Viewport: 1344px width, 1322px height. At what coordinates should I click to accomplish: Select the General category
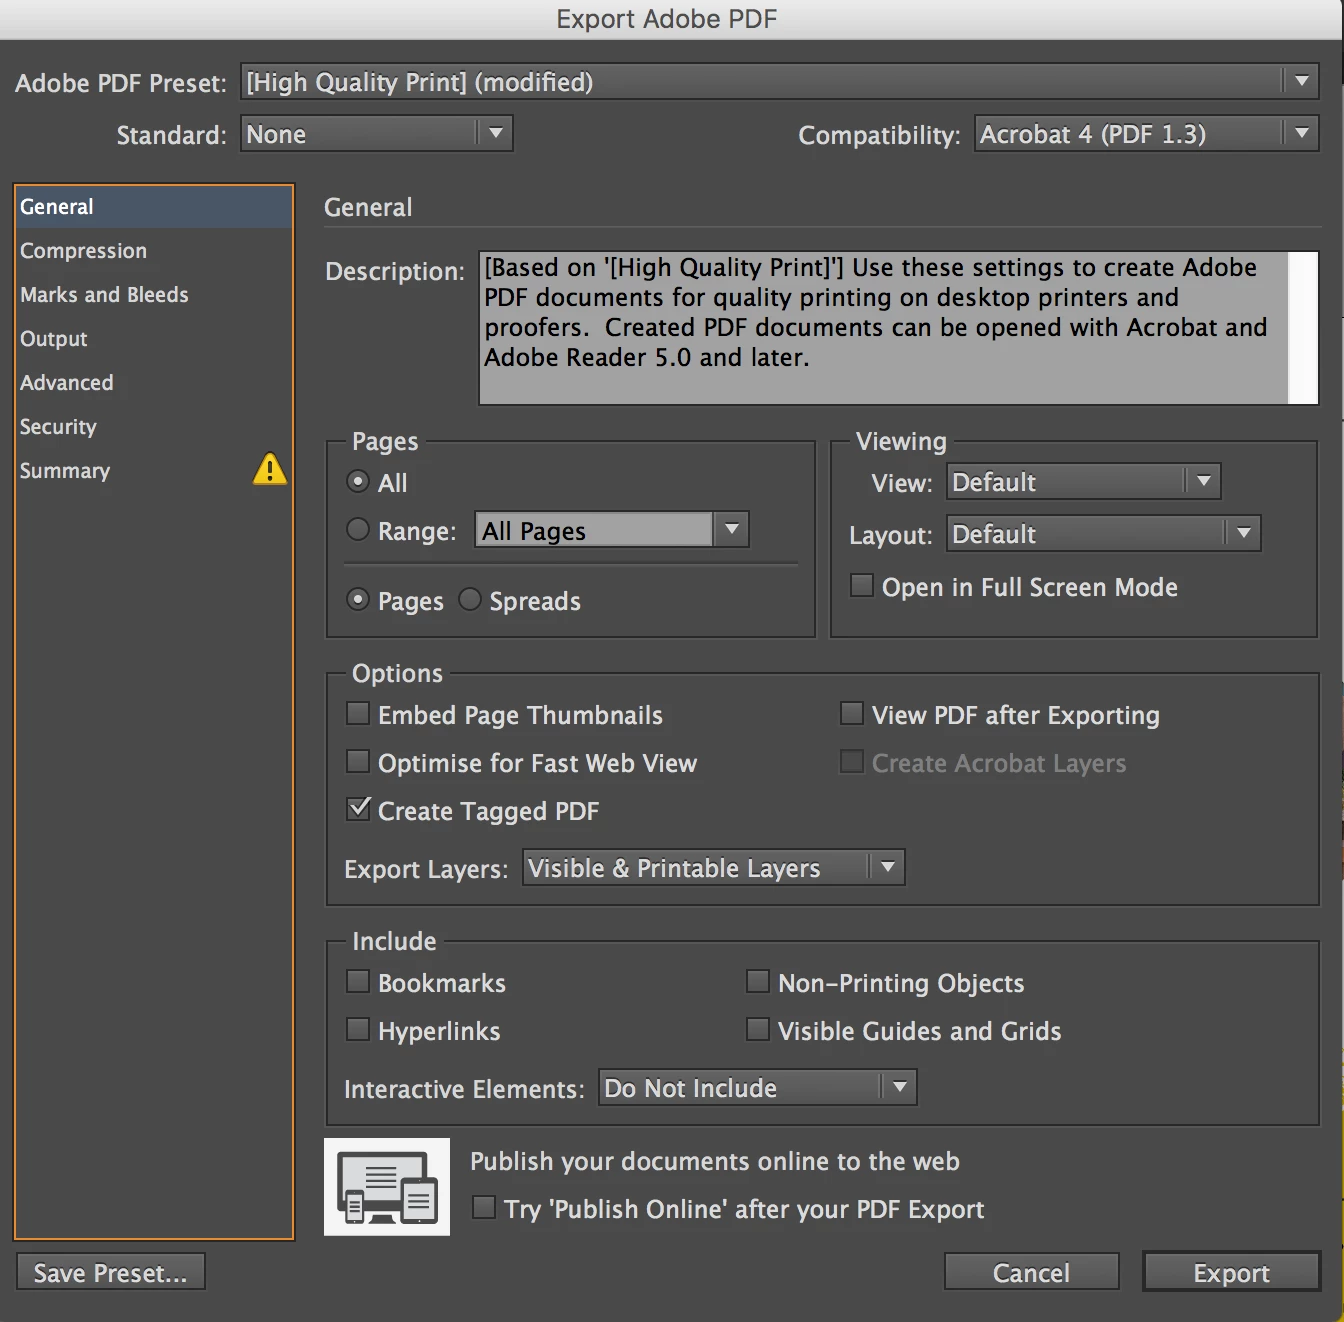(154, 207)
